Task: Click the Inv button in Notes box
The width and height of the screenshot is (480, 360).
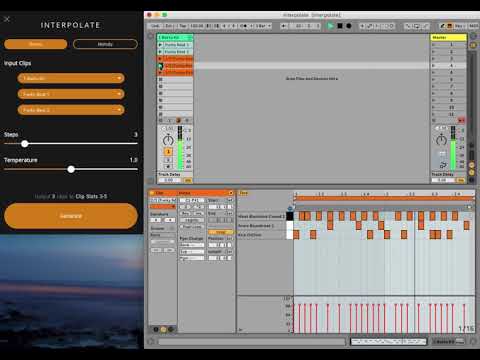Action: click(198, 213)
